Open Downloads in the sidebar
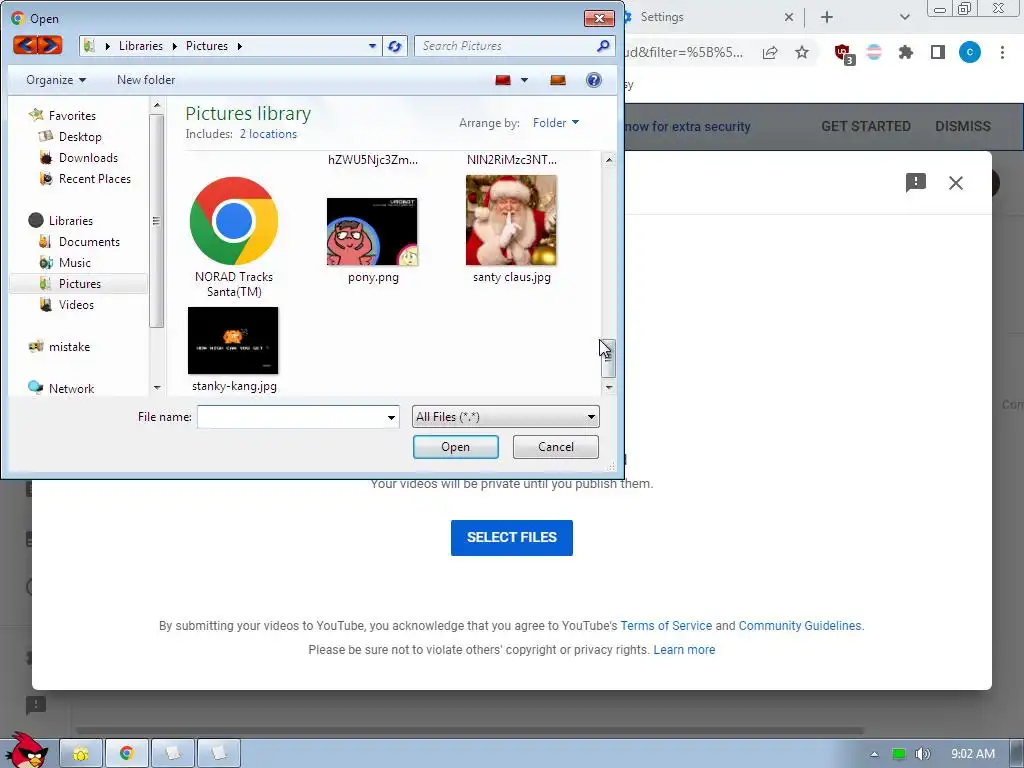The image size is (1024, 768). pyautogui.click(x=88, y=157)
